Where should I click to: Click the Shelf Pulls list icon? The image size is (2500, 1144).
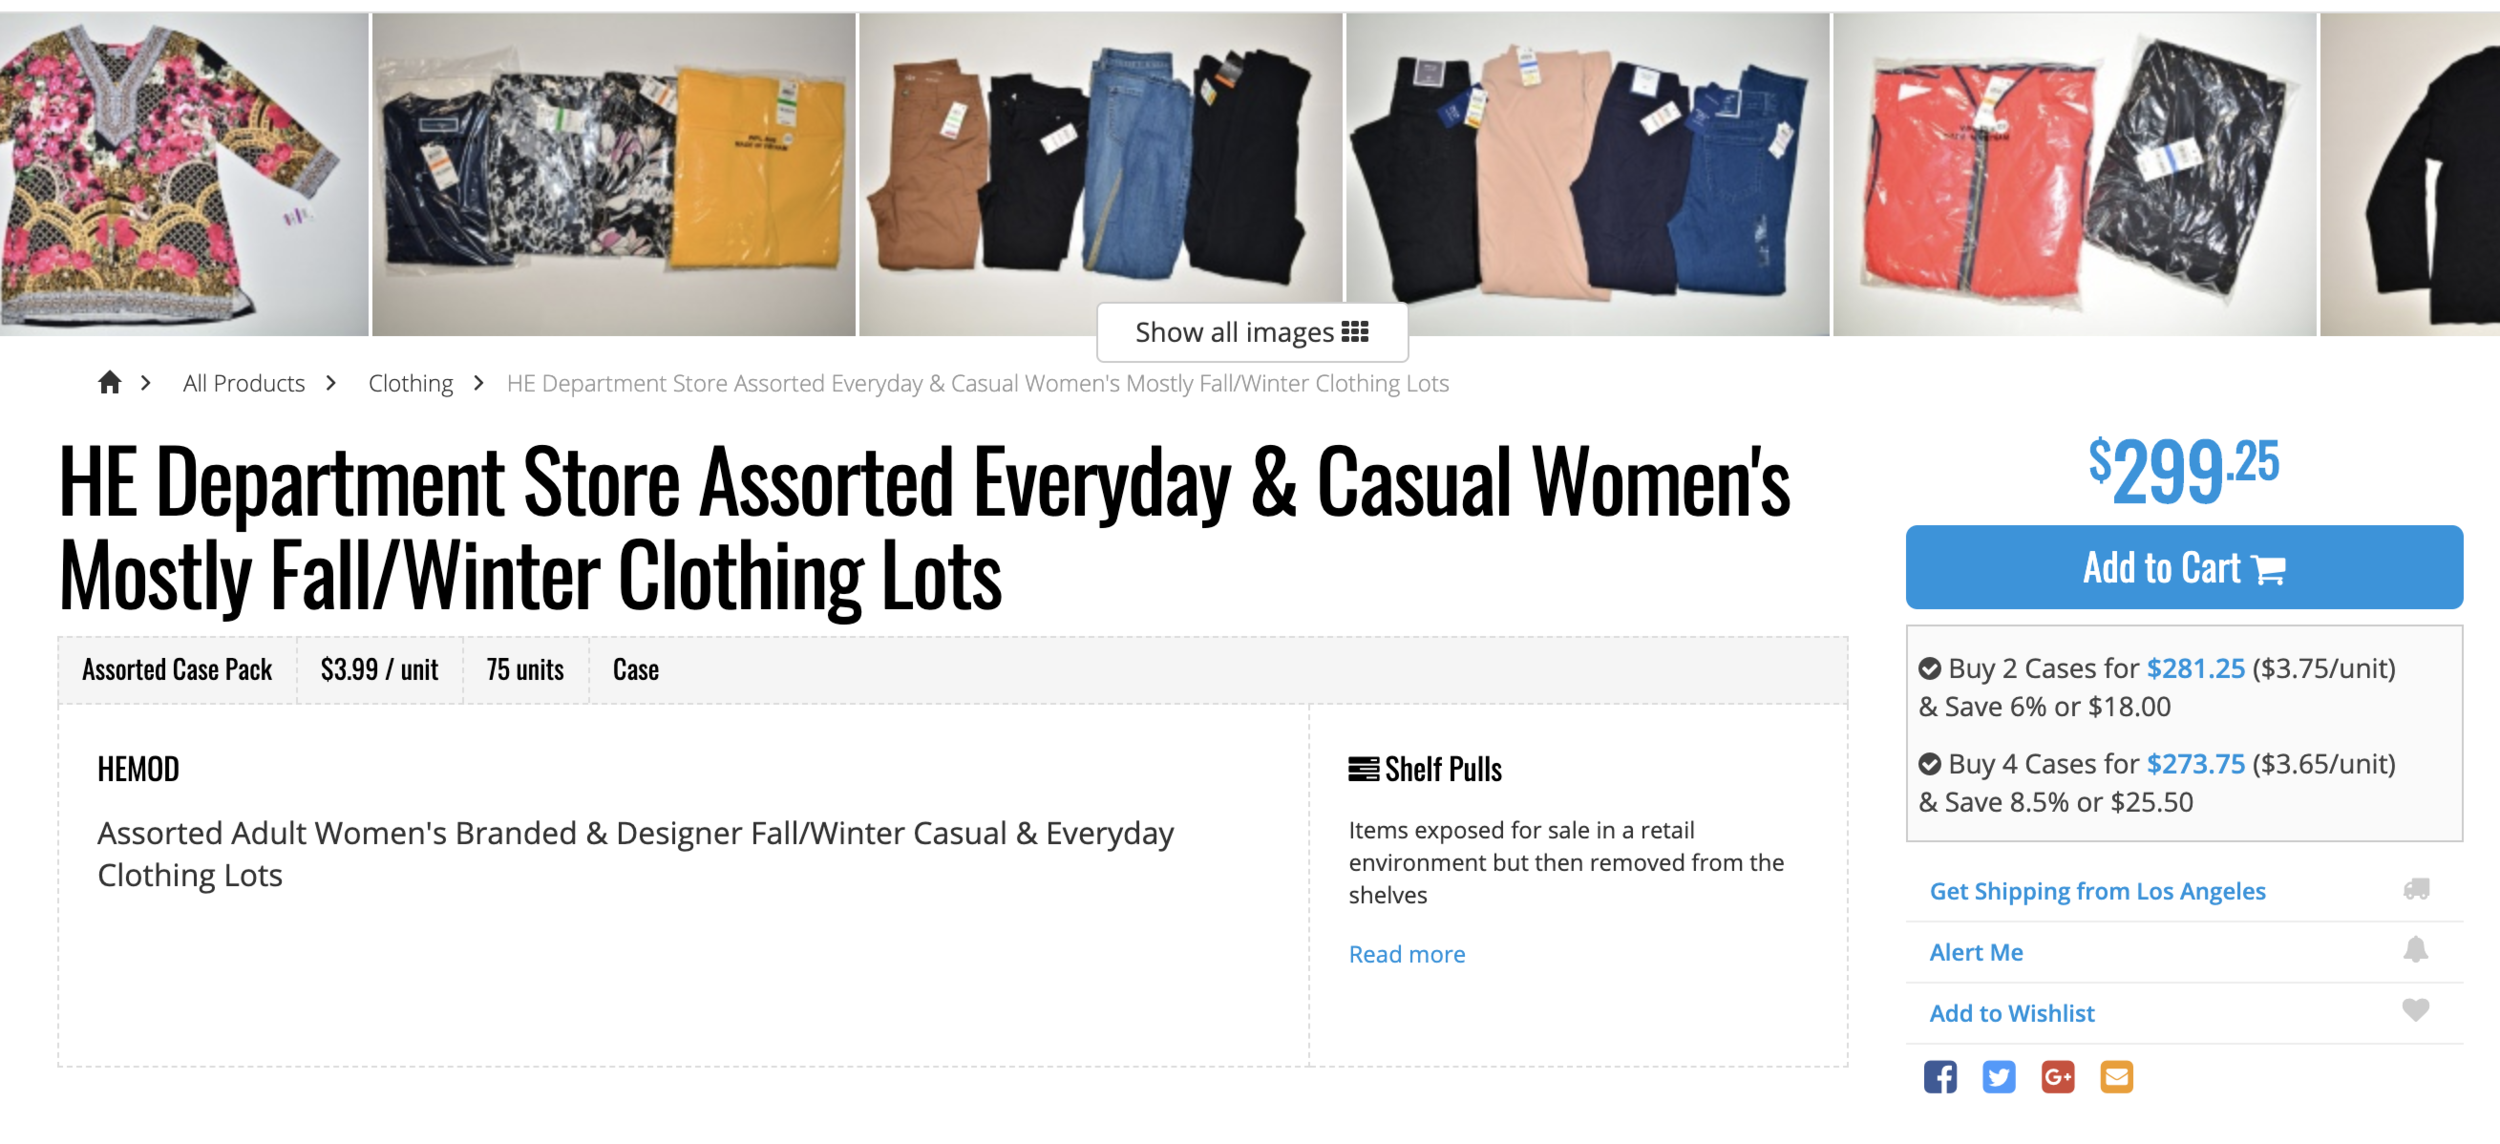[1364, 769]
